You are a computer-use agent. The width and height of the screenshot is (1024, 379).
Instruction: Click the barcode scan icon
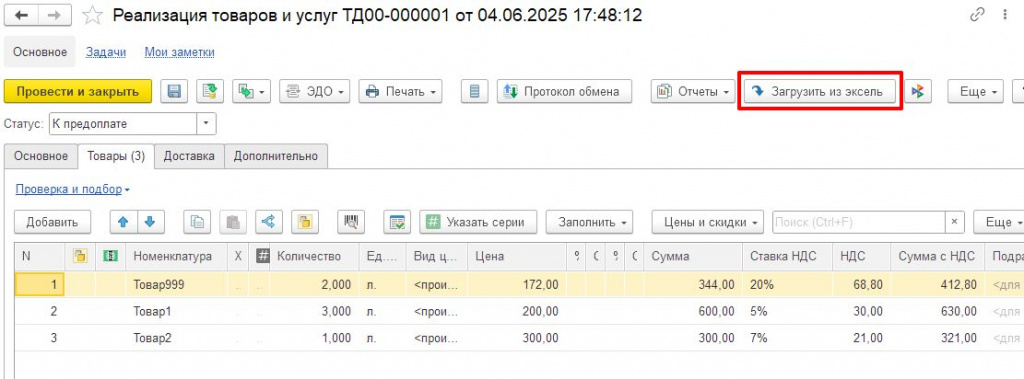[x=351, y=222]
